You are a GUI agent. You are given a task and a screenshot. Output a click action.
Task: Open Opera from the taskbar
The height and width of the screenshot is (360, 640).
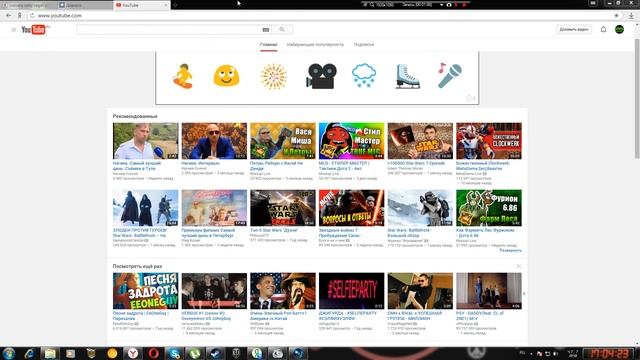click(153, 353)
